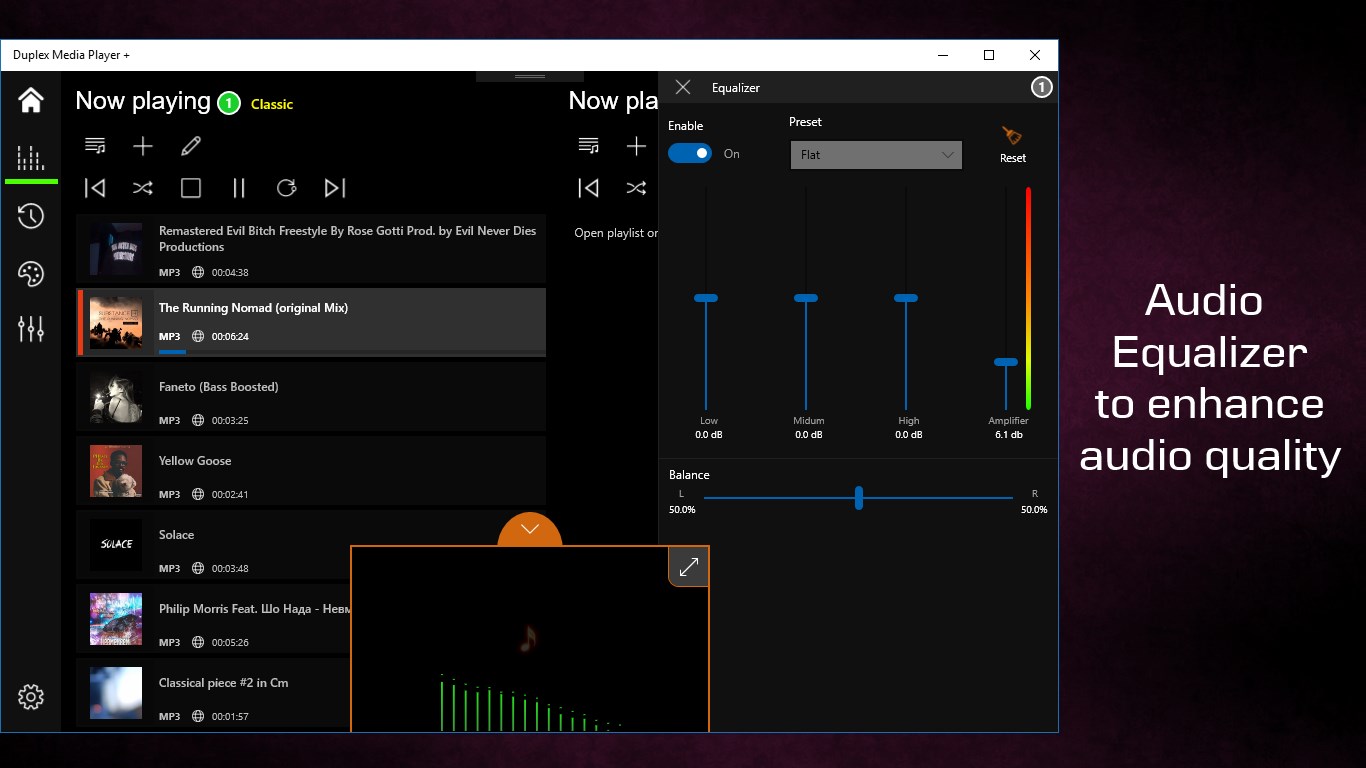Open the playlist icon in second player
Image resolution: width=1366 pixels, height=768 pixels.
[x=589, y=146]
